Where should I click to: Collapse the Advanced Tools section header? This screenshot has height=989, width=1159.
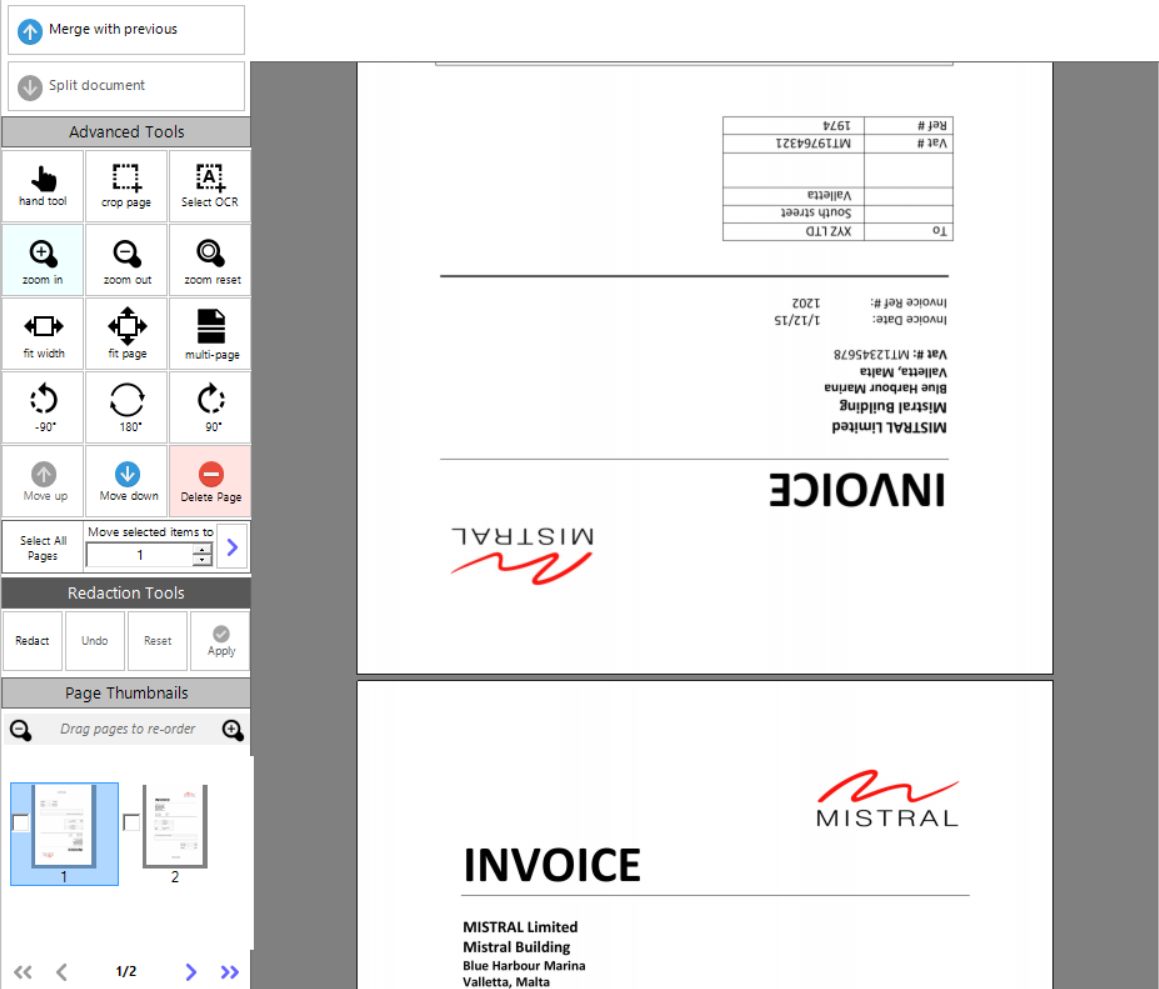pos(126,132)
